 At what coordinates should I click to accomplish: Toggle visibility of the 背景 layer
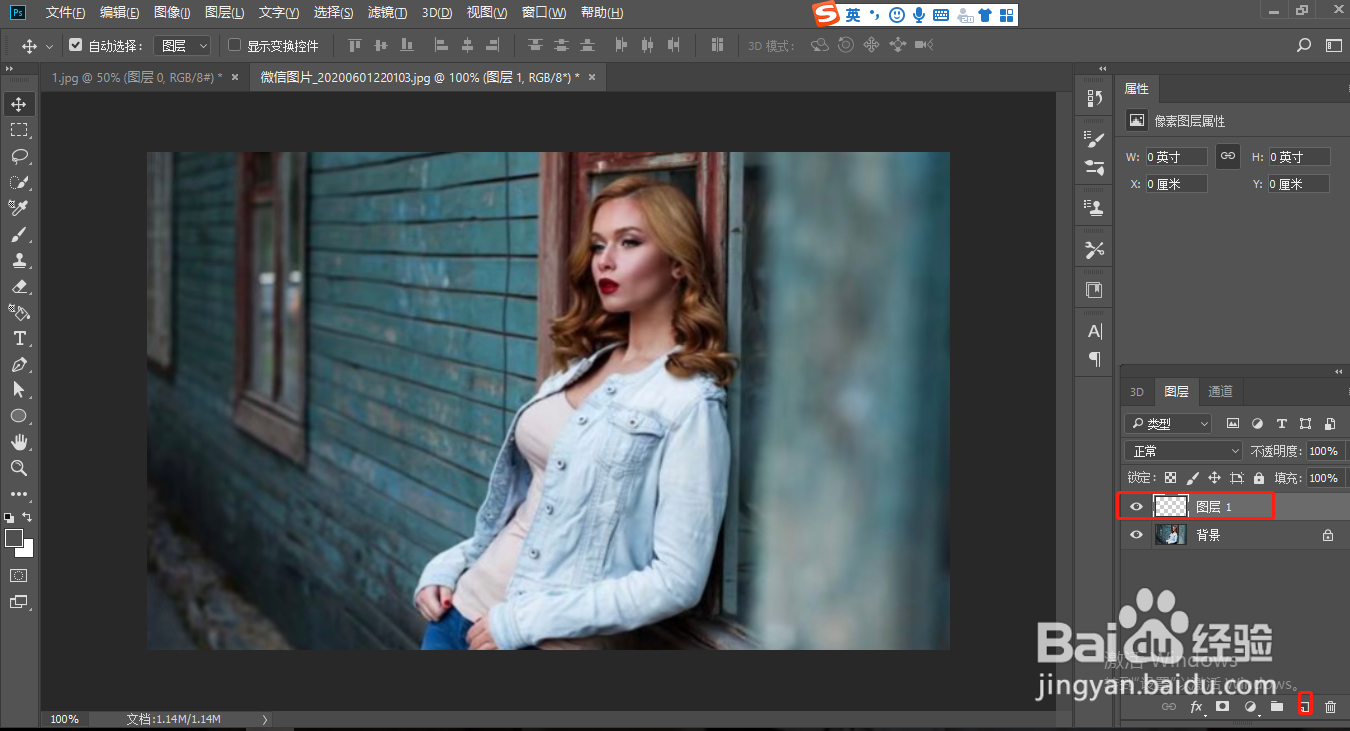point(1135,535)
